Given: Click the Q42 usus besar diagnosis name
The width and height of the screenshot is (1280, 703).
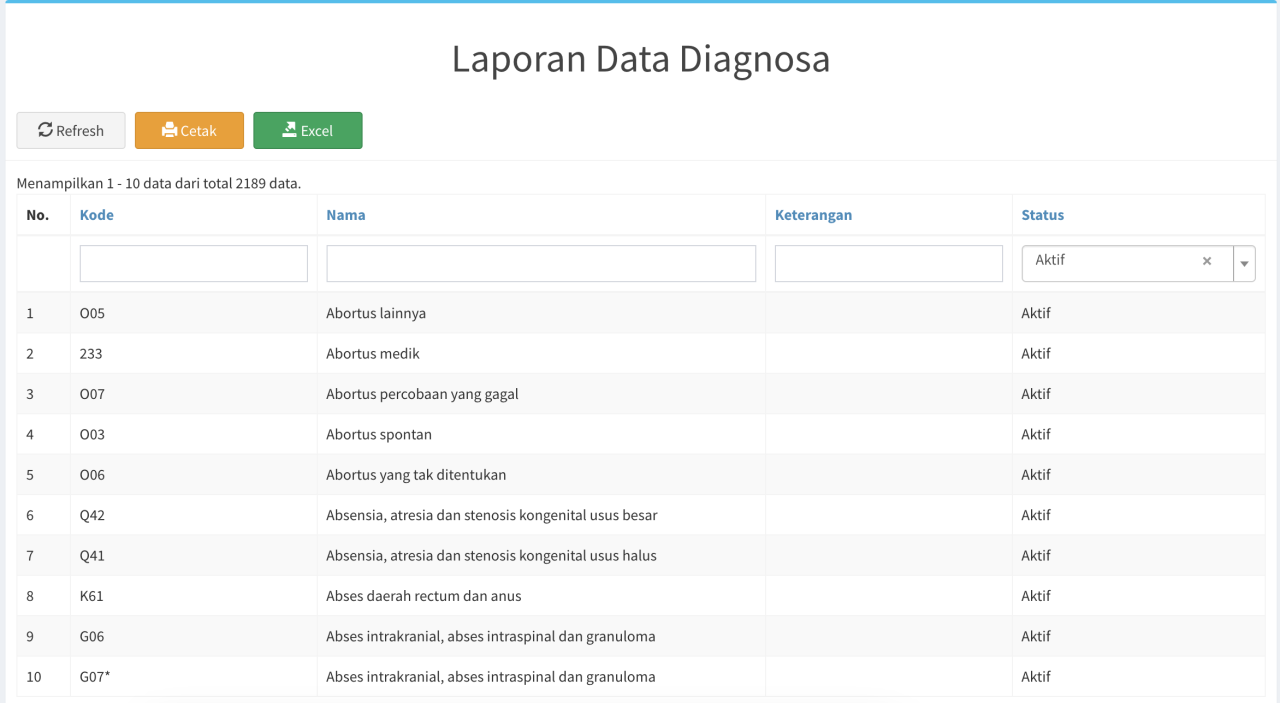Looking at the screenshot, I should pyautogui.click(x=492, y=515).
